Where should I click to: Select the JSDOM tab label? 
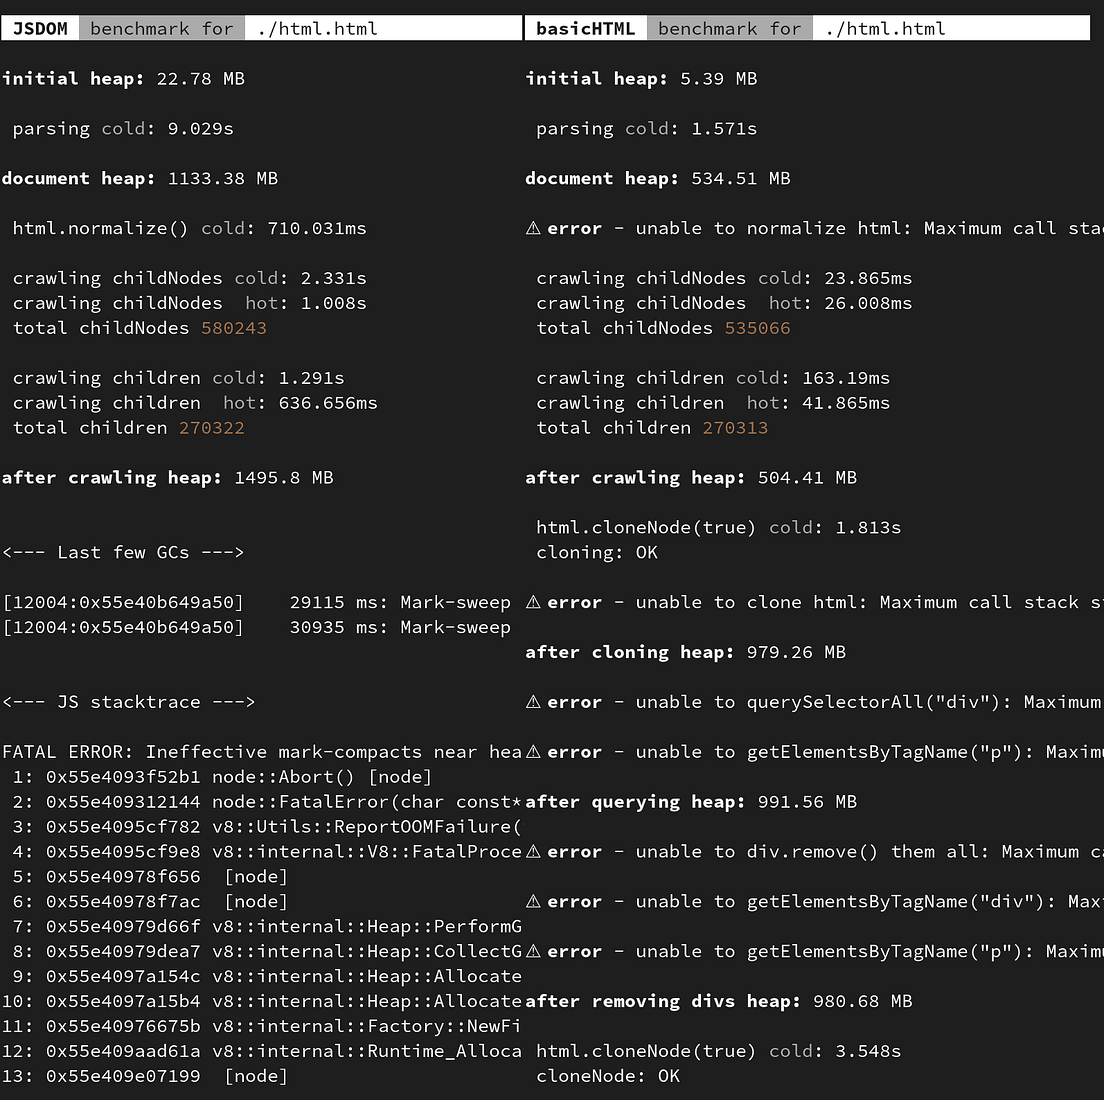pyautogui.click(x=39, y=28)
